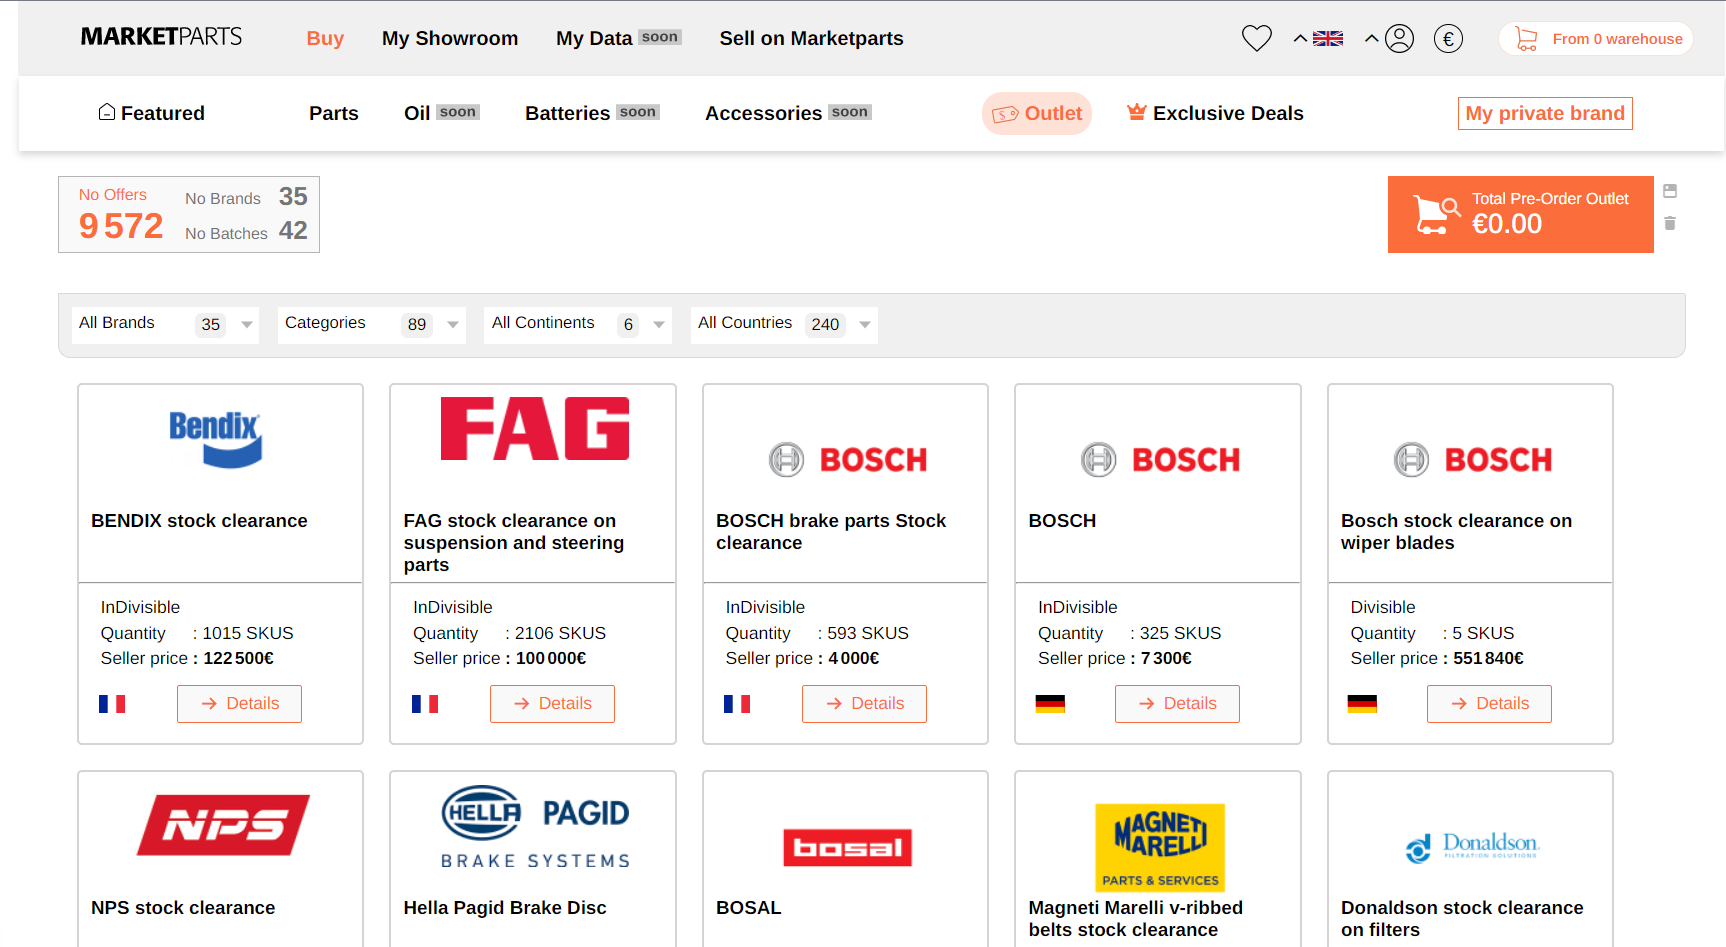
Task: Click the Donaldson brand logo
Action: click(x=1472, y=848)
